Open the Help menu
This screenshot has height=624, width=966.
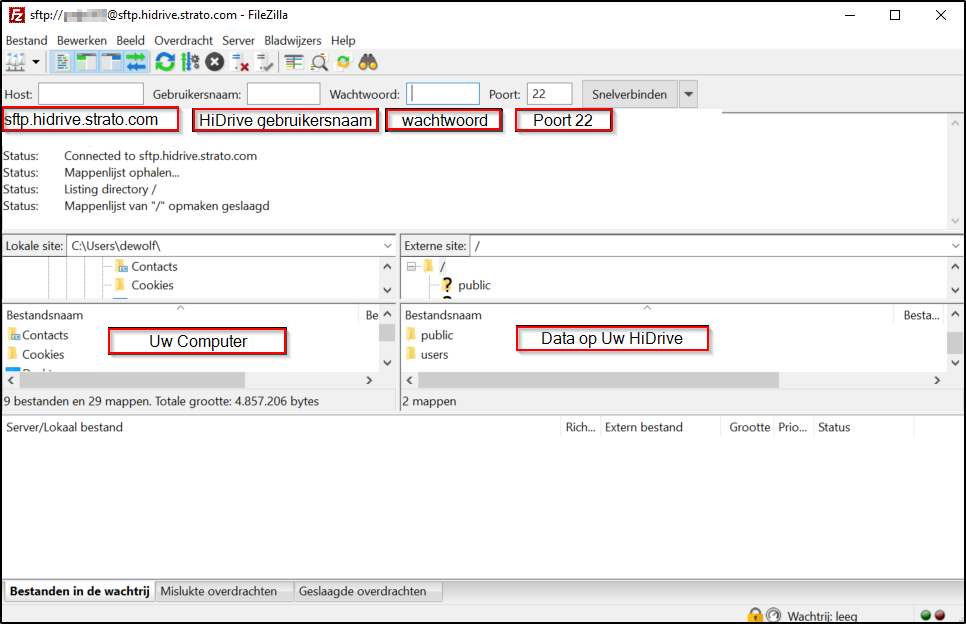pos(343,41)
